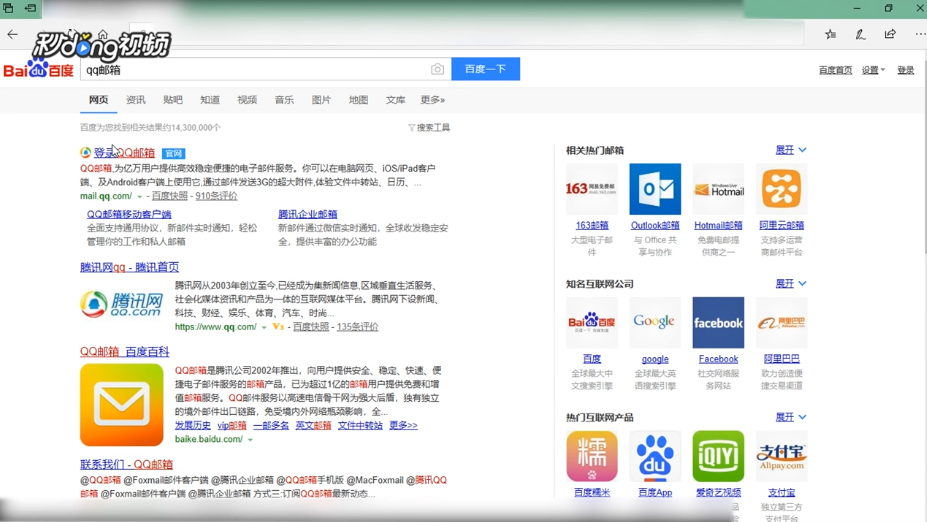This screenshot has height=522, width=927.
Task: Open the 文件中转站 sublink
Action: pyautogui.click(x=360, y=426)
